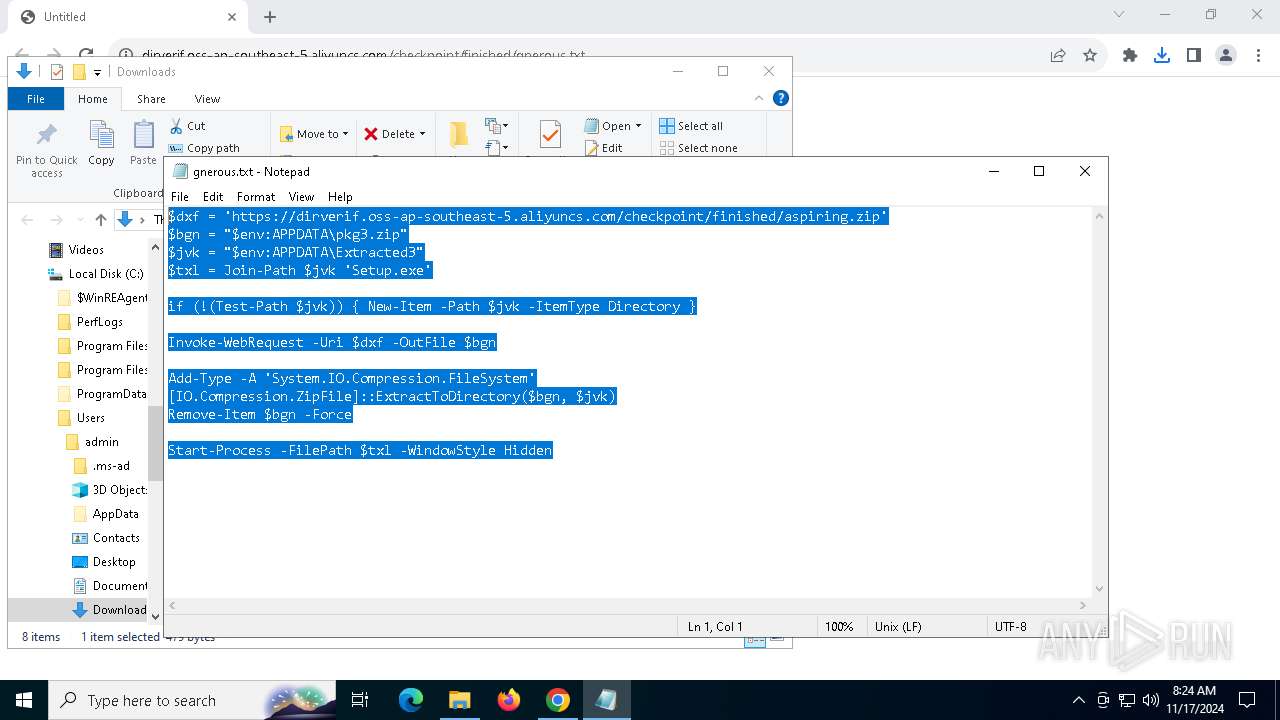Click the Cut scissors in Explorer ribbon
Image resolution: width=1280 pixels, height=720 pixels.
[x=175, y=126]
